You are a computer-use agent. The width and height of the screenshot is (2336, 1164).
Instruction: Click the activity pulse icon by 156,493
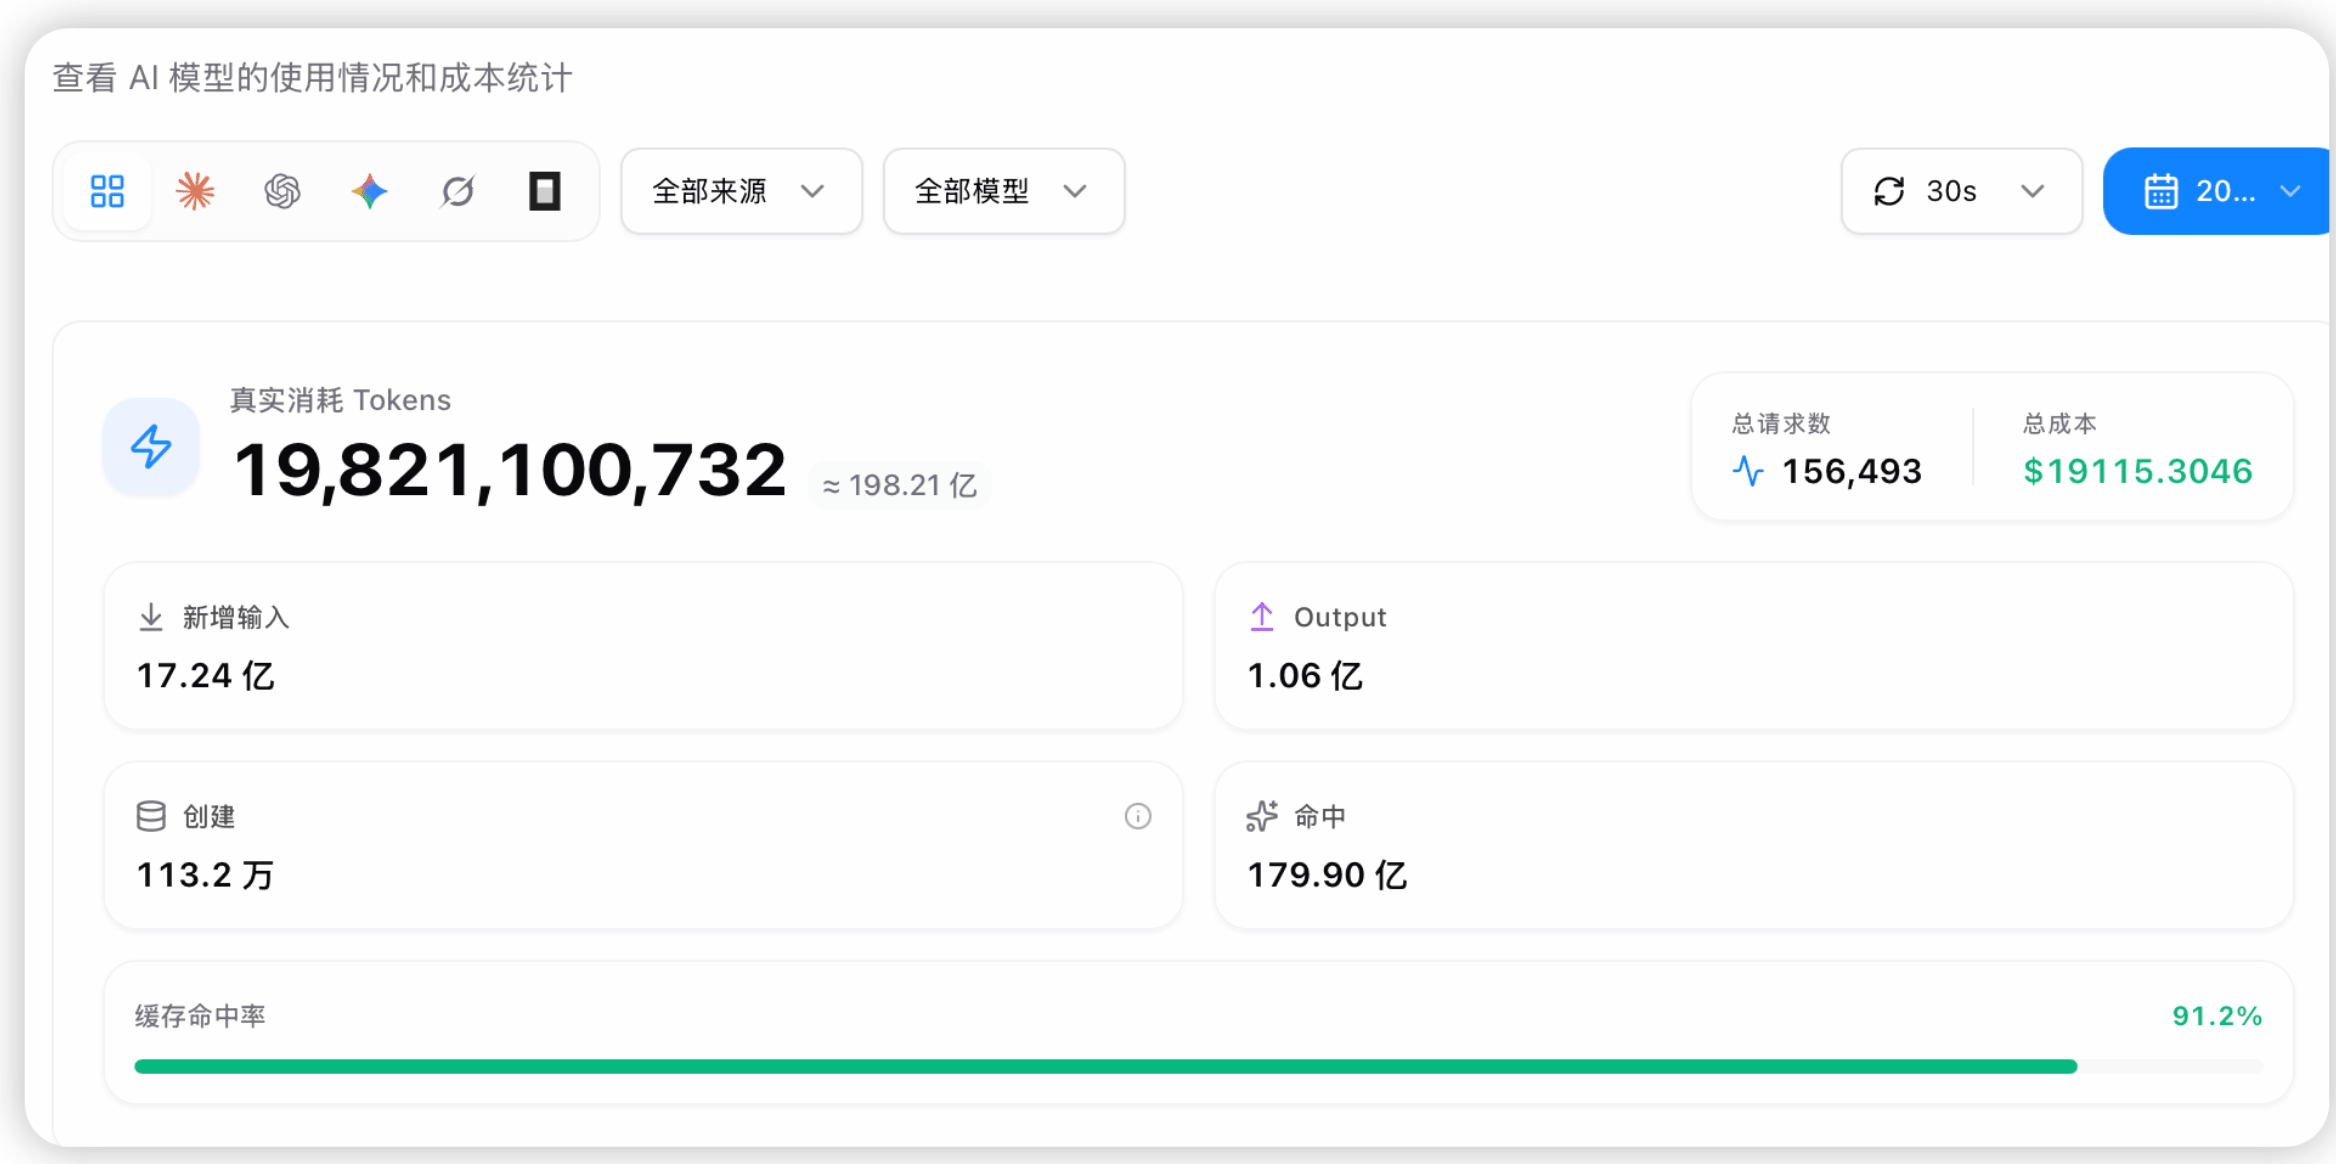click(x=1748, y=471)
